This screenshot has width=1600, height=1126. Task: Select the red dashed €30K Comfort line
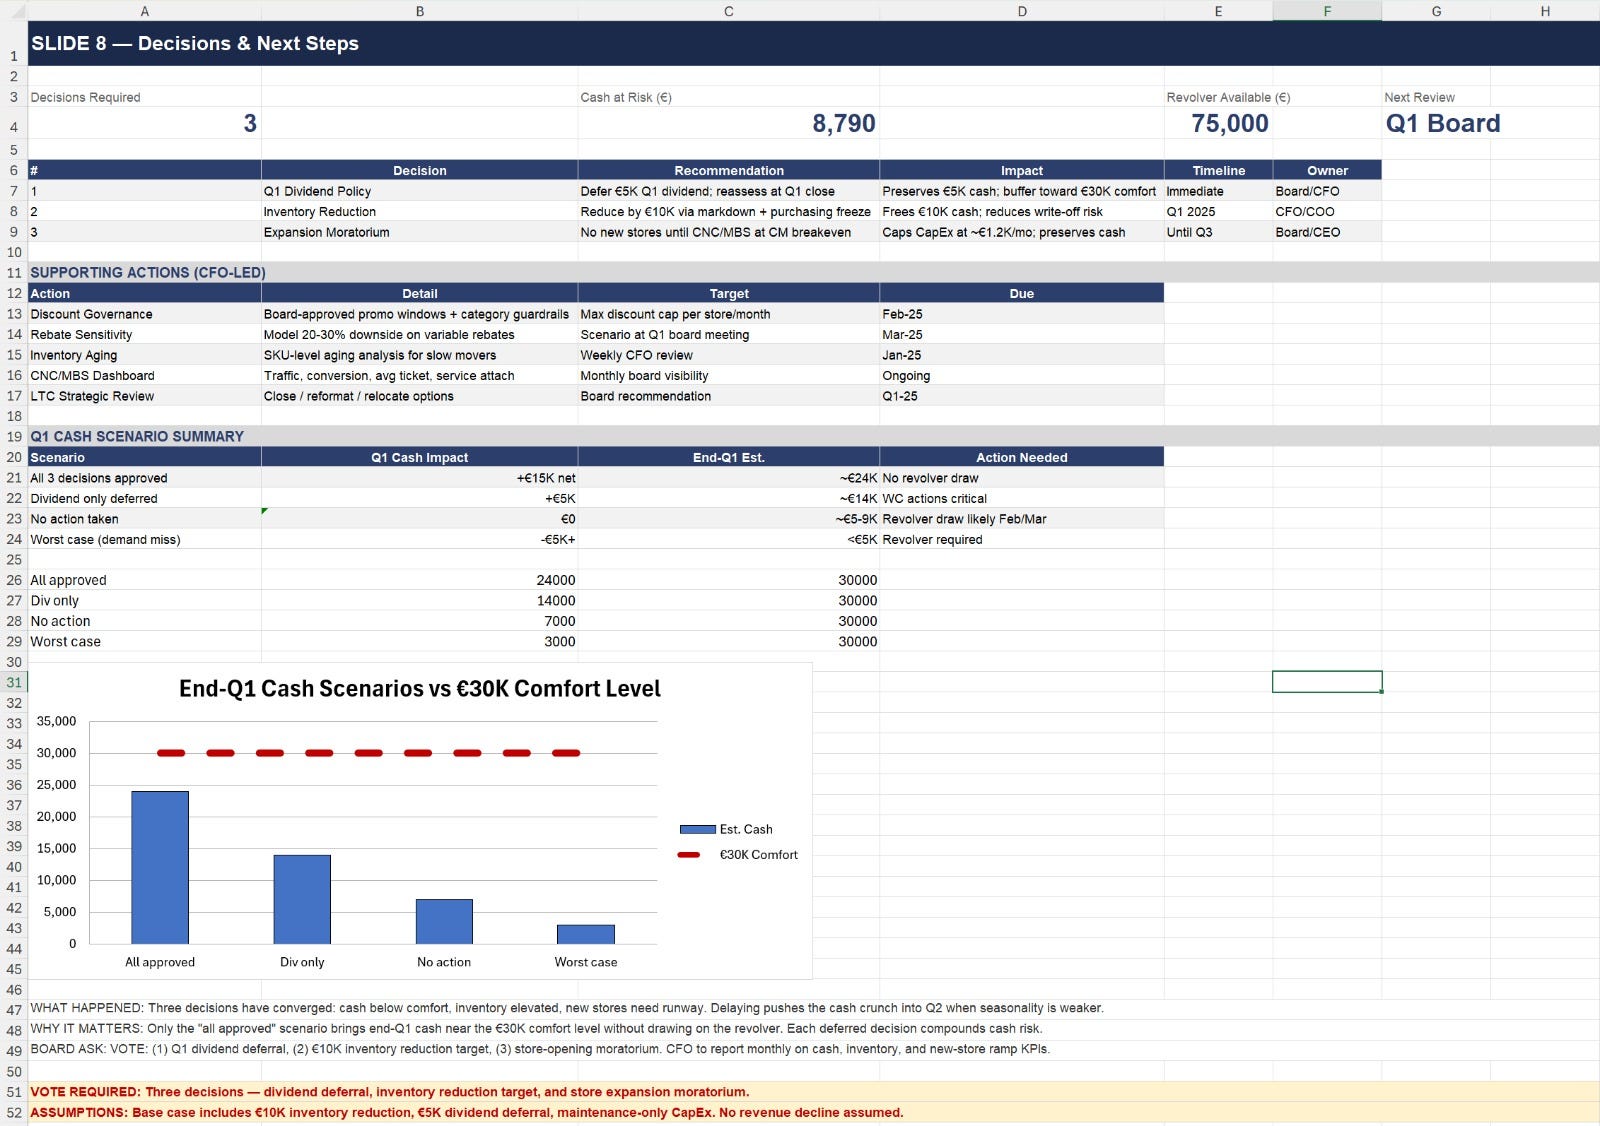point(369,753)
